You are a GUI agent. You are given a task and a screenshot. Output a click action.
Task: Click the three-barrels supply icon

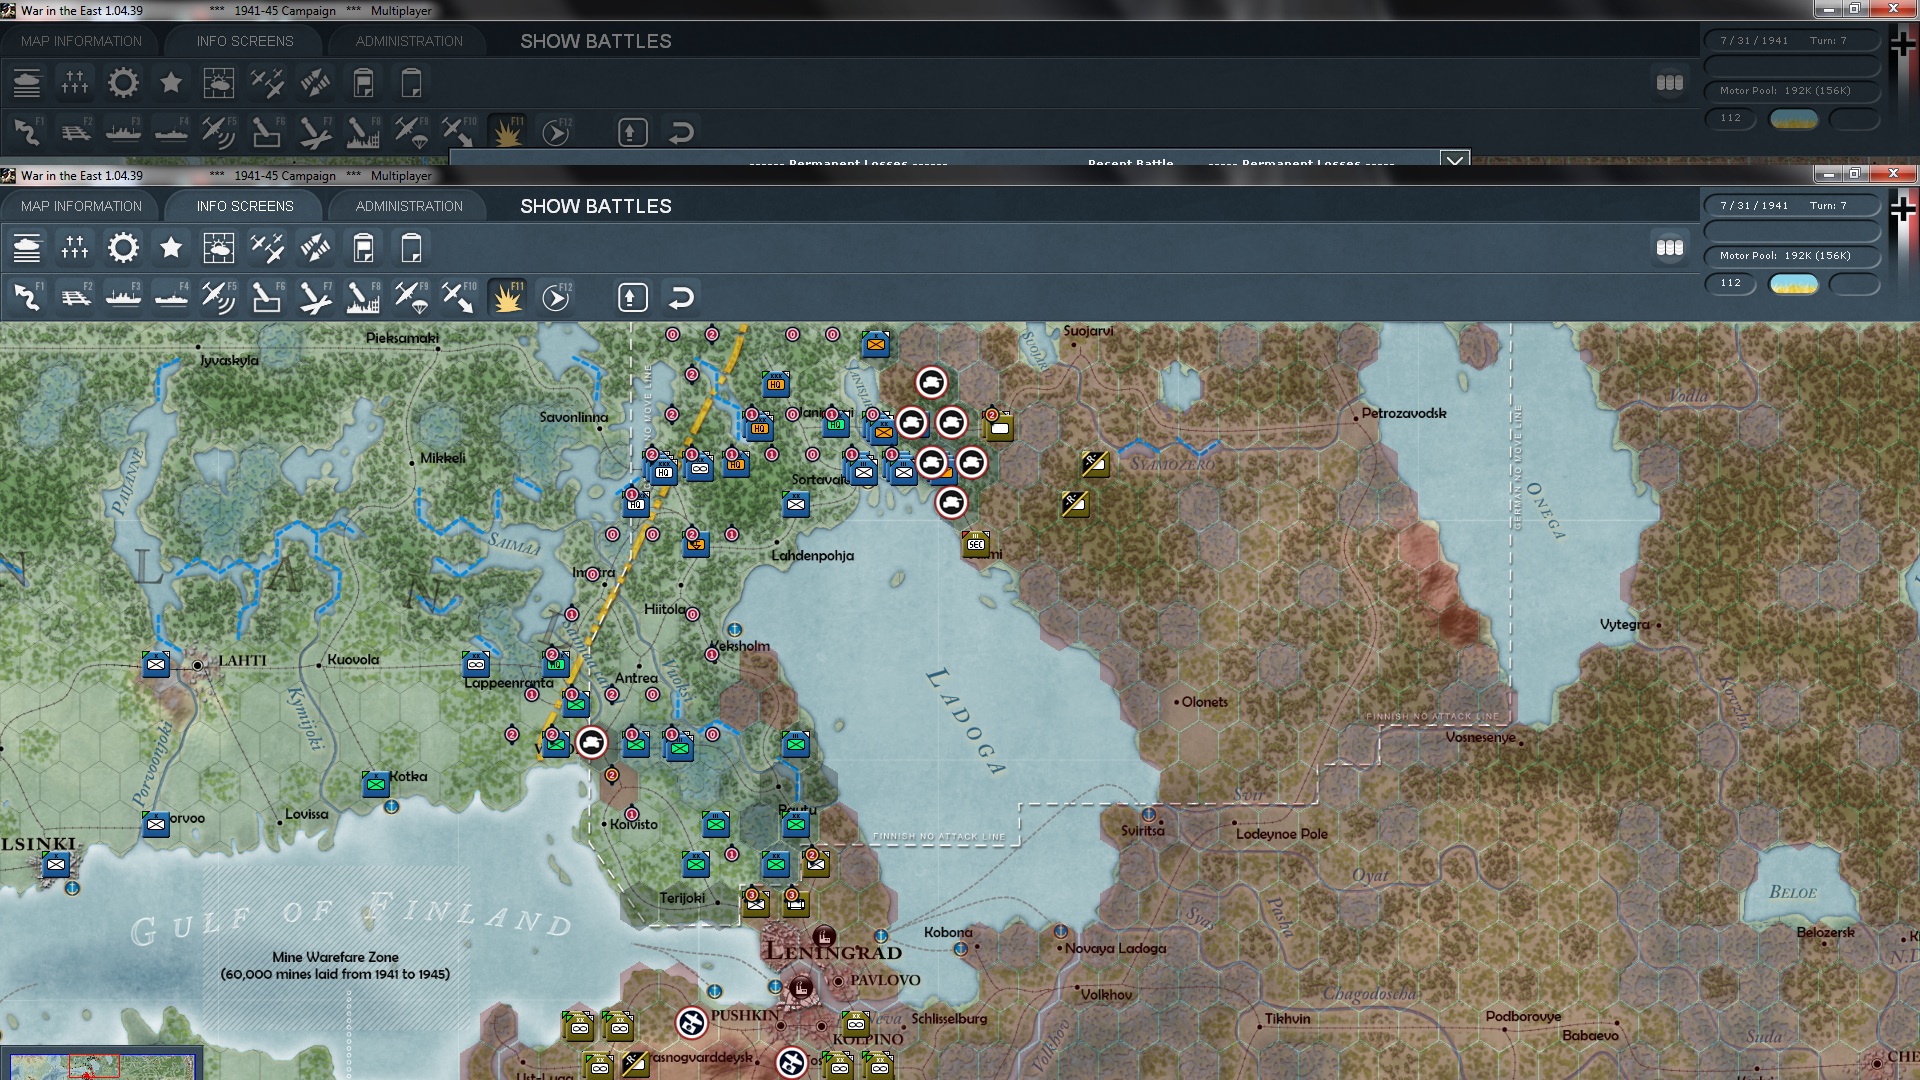point(1670,248)
